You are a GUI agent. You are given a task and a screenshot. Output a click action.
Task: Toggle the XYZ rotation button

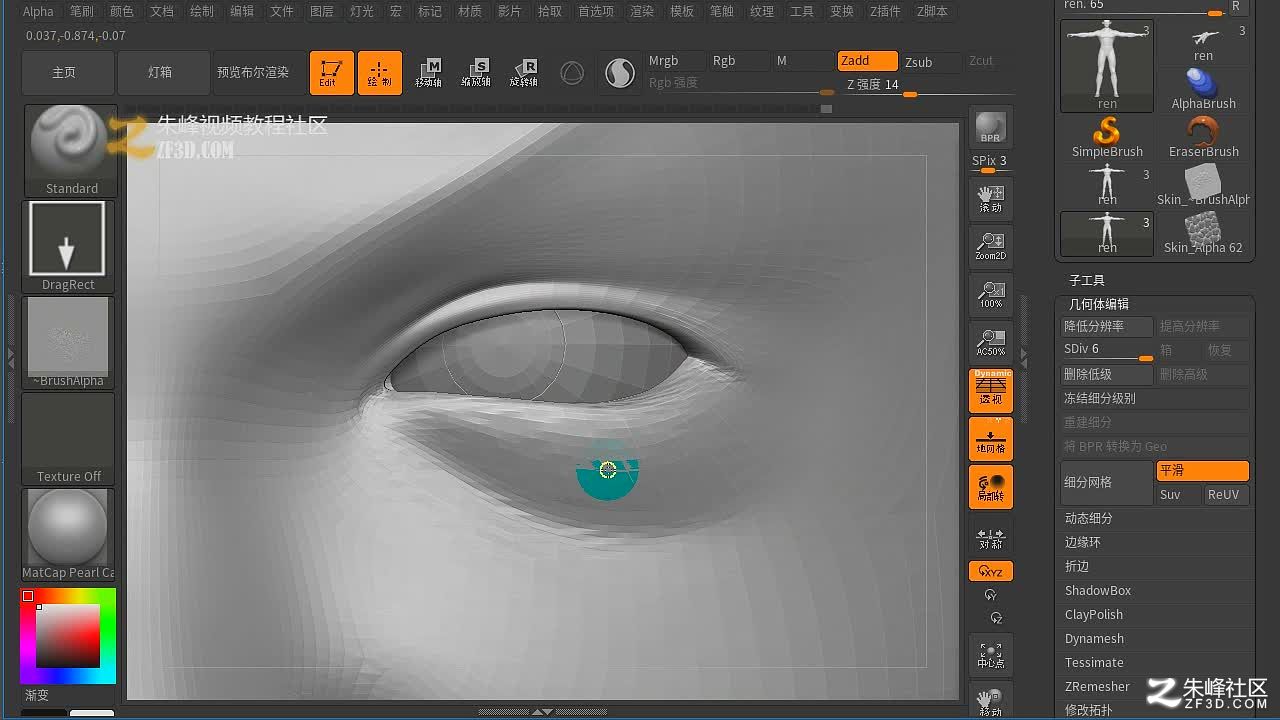[990, 571]
